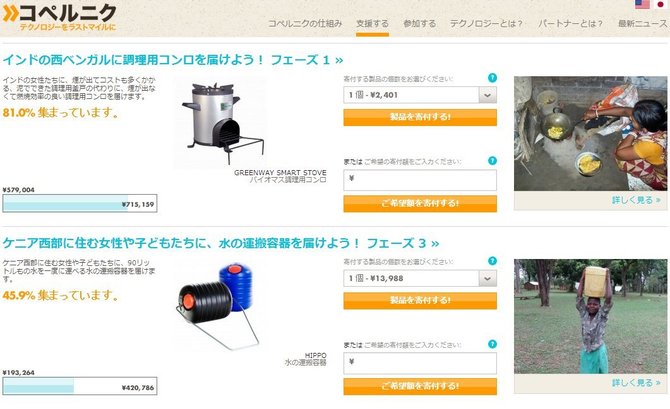Viewport: 670px width, 409px height.
Task: Focus the yen amount field for stove project
Action: 420,180
